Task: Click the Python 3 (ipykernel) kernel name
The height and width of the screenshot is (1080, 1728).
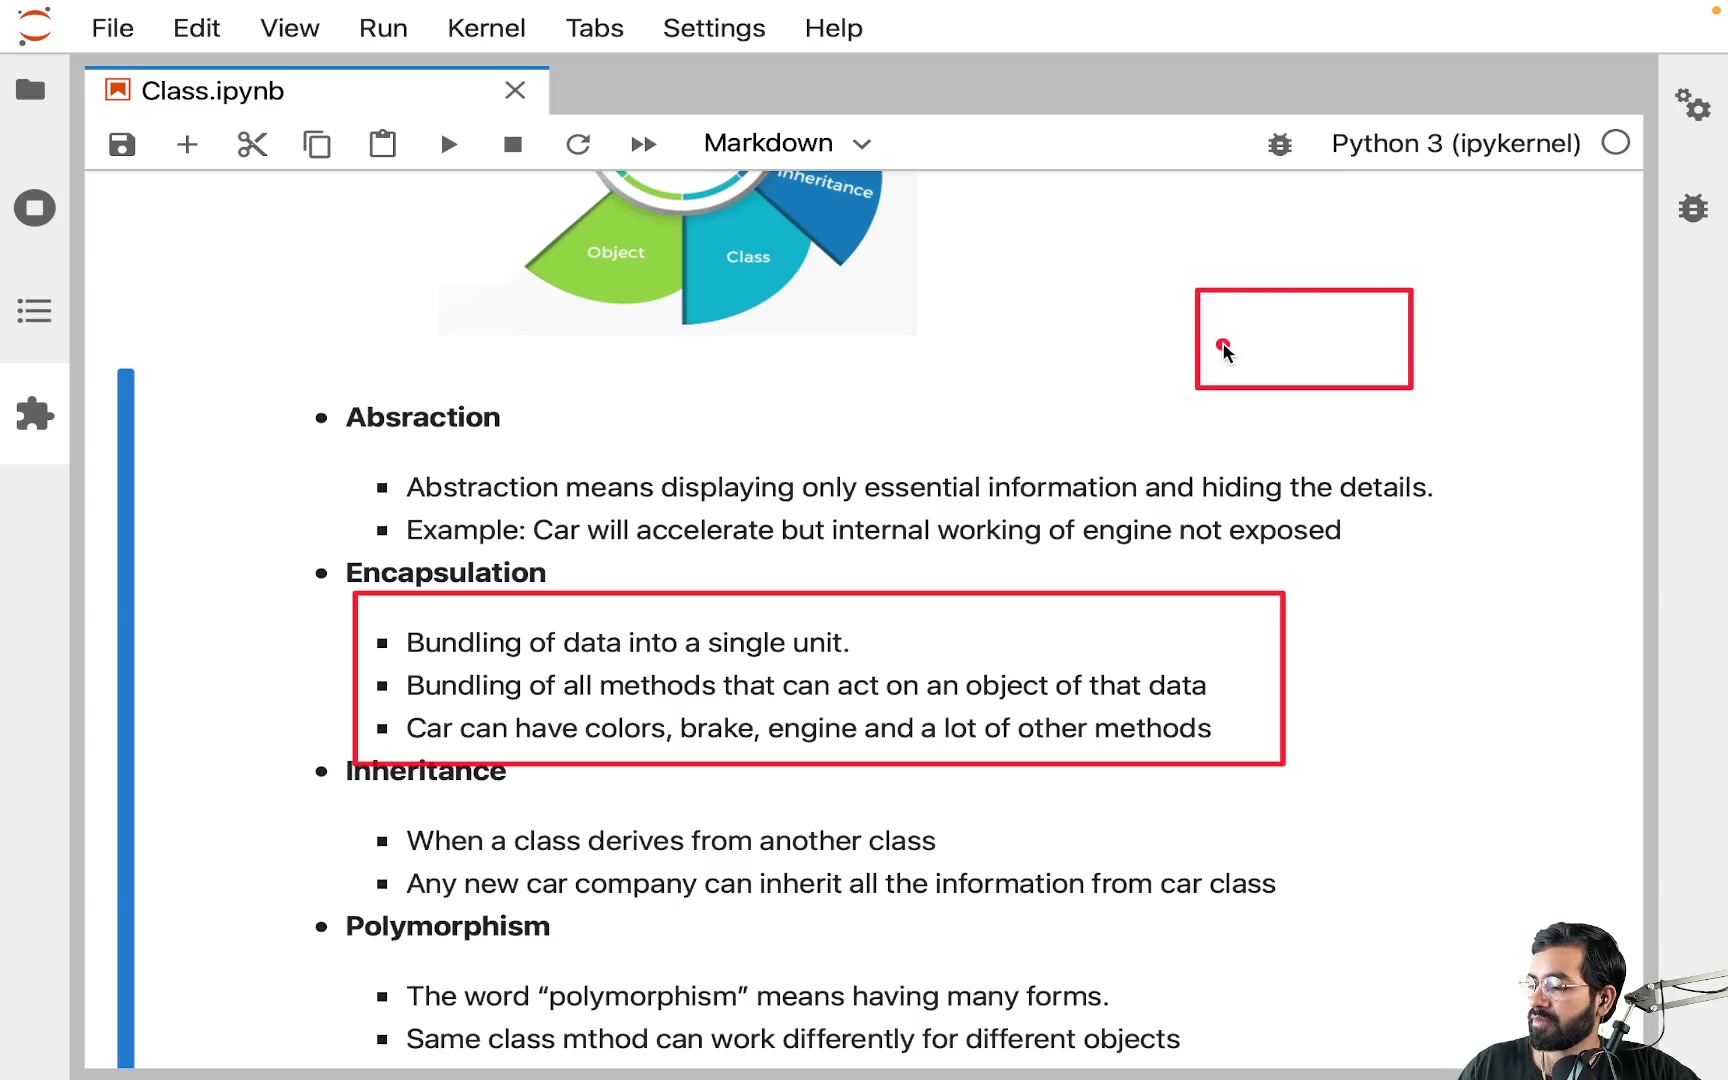Action: point(1455,143)
